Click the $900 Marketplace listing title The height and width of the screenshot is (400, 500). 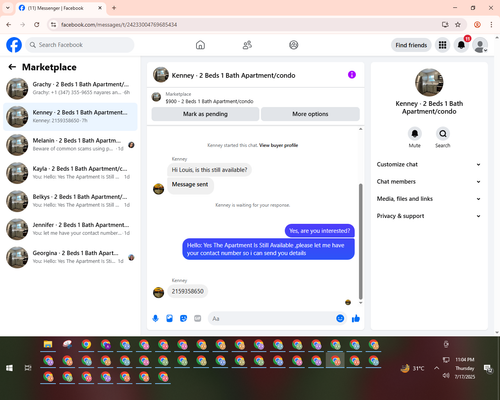point(209,101)
